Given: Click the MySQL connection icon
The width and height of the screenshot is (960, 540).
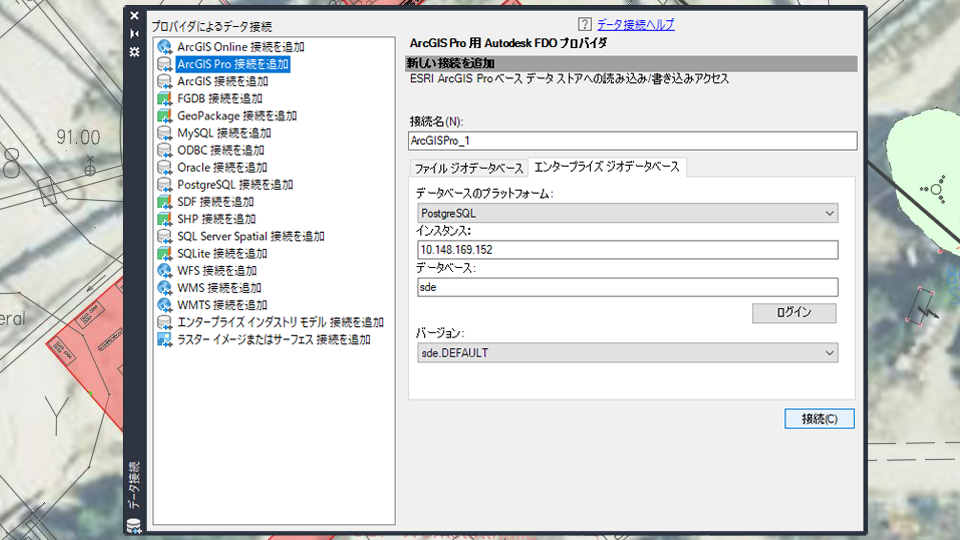Looking at the screenshot, I should click(164, 133).
